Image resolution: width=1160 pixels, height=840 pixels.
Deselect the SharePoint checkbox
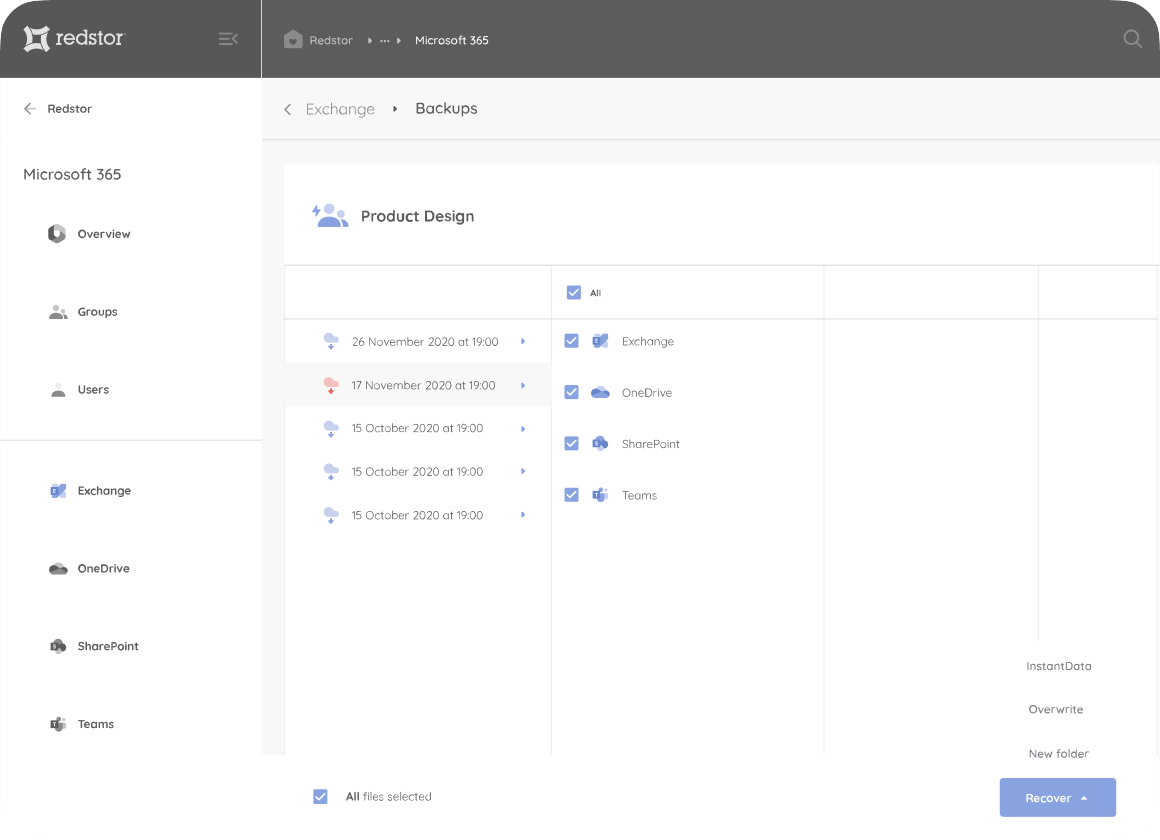pos(571,443)
